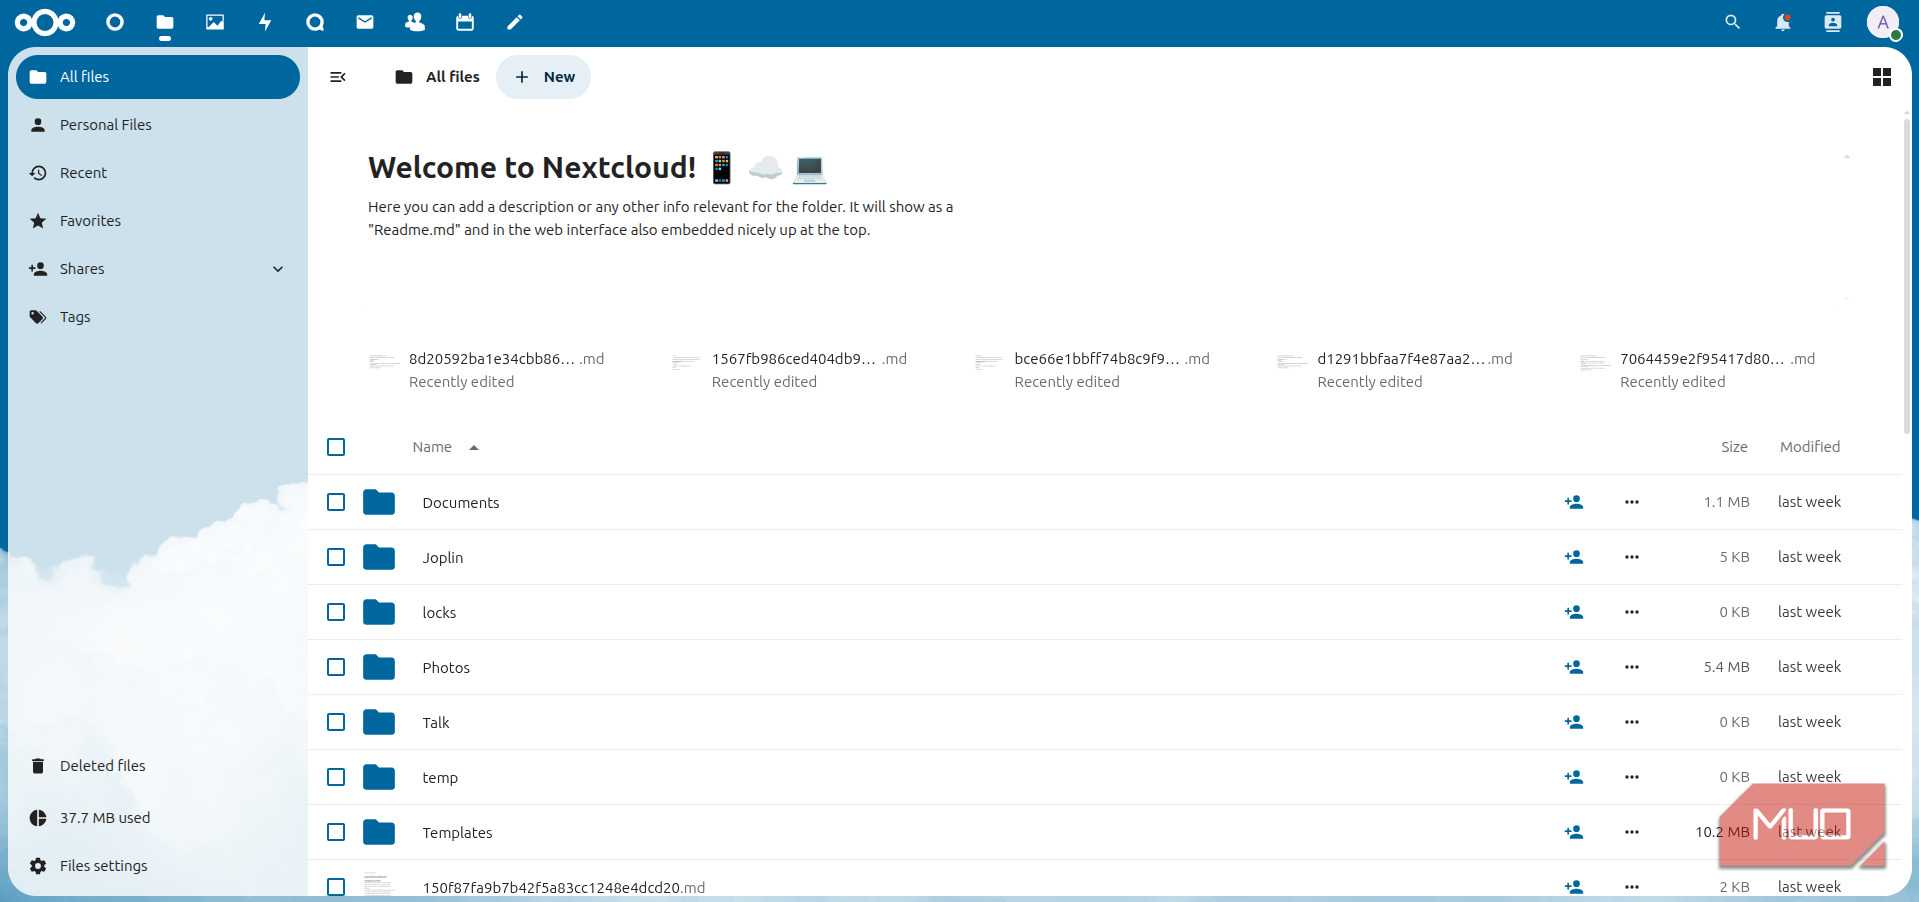Sort files by Modified column
The height and width of the screenshot is (902, 1919).
click(x=1810, y=447)
